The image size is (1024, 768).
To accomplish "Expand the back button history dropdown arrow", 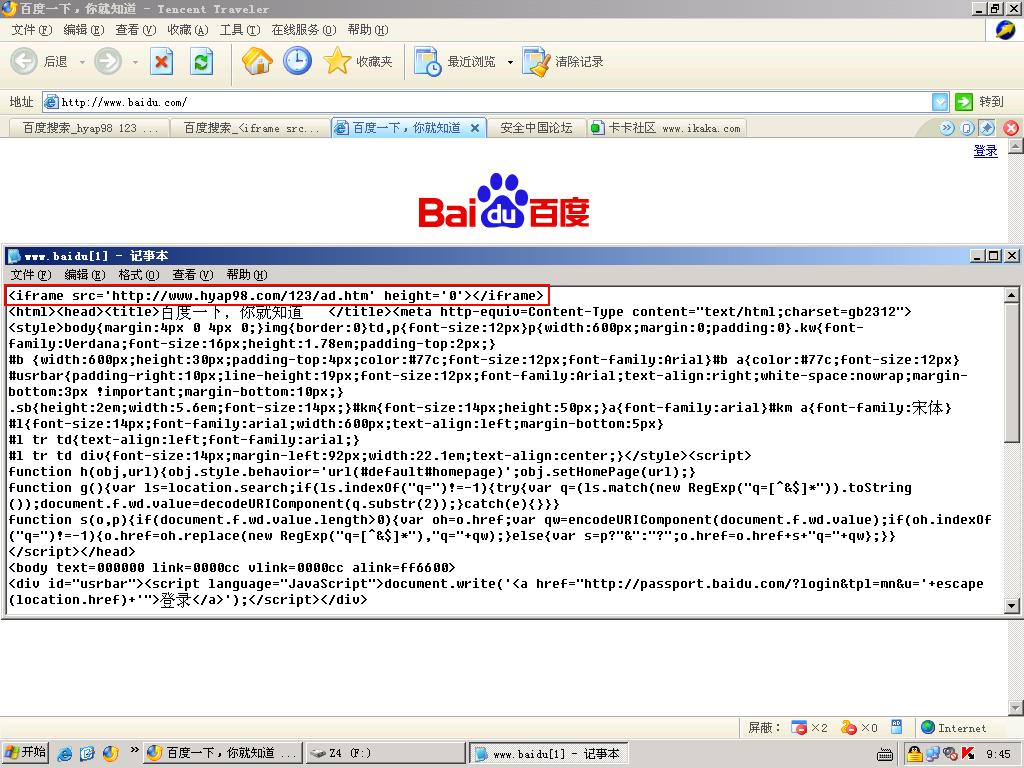I will (x=82, y=62).
